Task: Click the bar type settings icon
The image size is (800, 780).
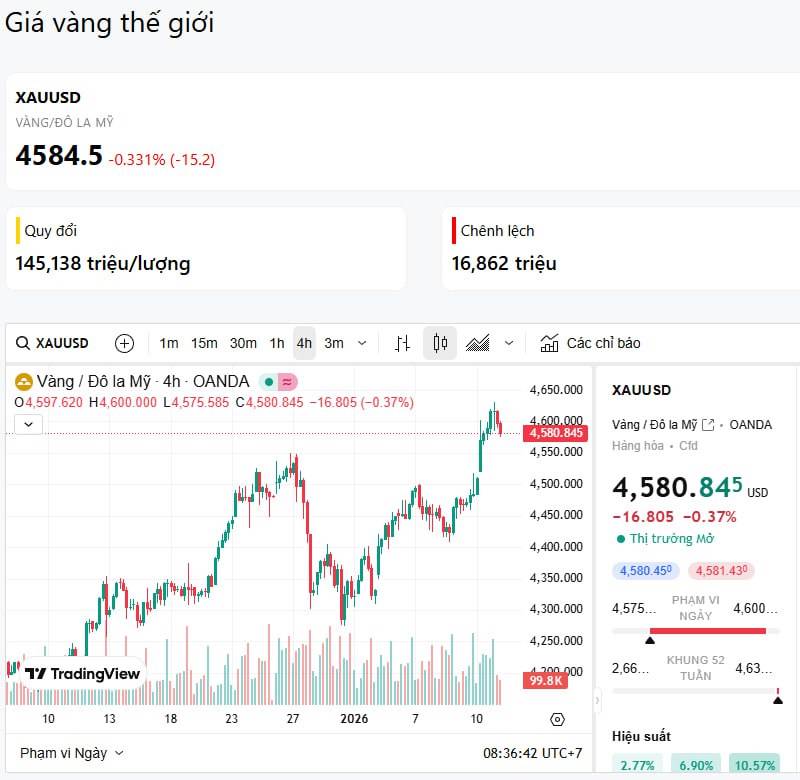Action: [x=401, y=343]
